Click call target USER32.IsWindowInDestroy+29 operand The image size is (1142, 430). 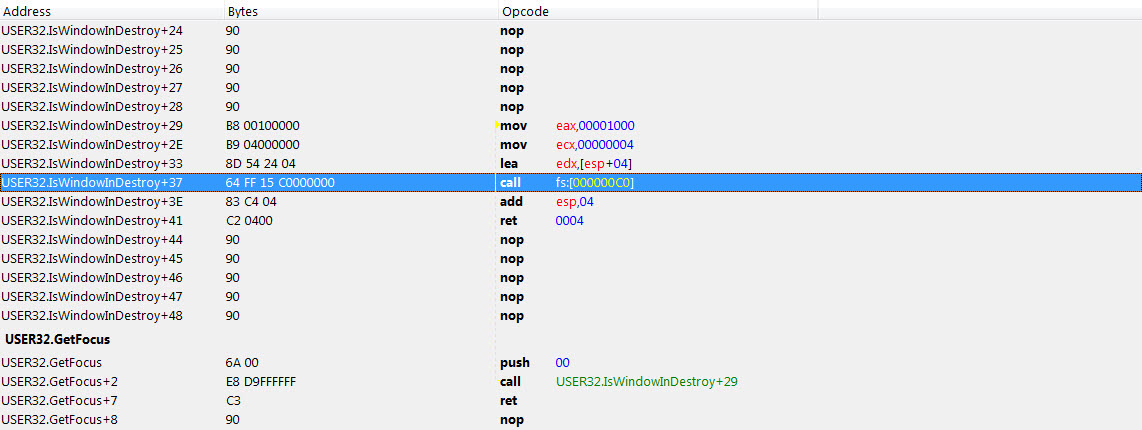click(x=646, y=382)
